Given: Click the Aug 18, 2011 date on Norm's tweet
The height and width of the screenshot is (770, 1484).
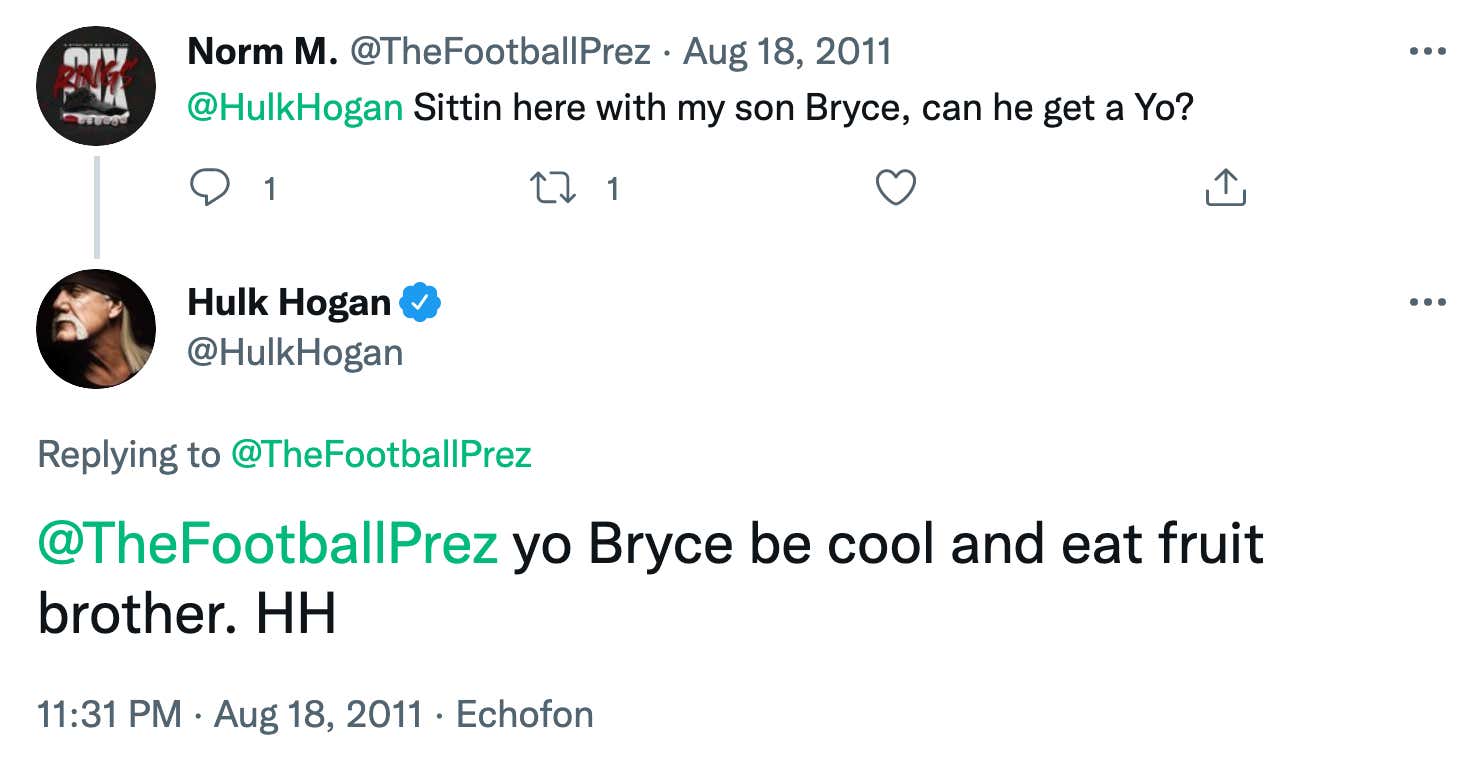Looking at the screenshot, I should pos(787,52).
